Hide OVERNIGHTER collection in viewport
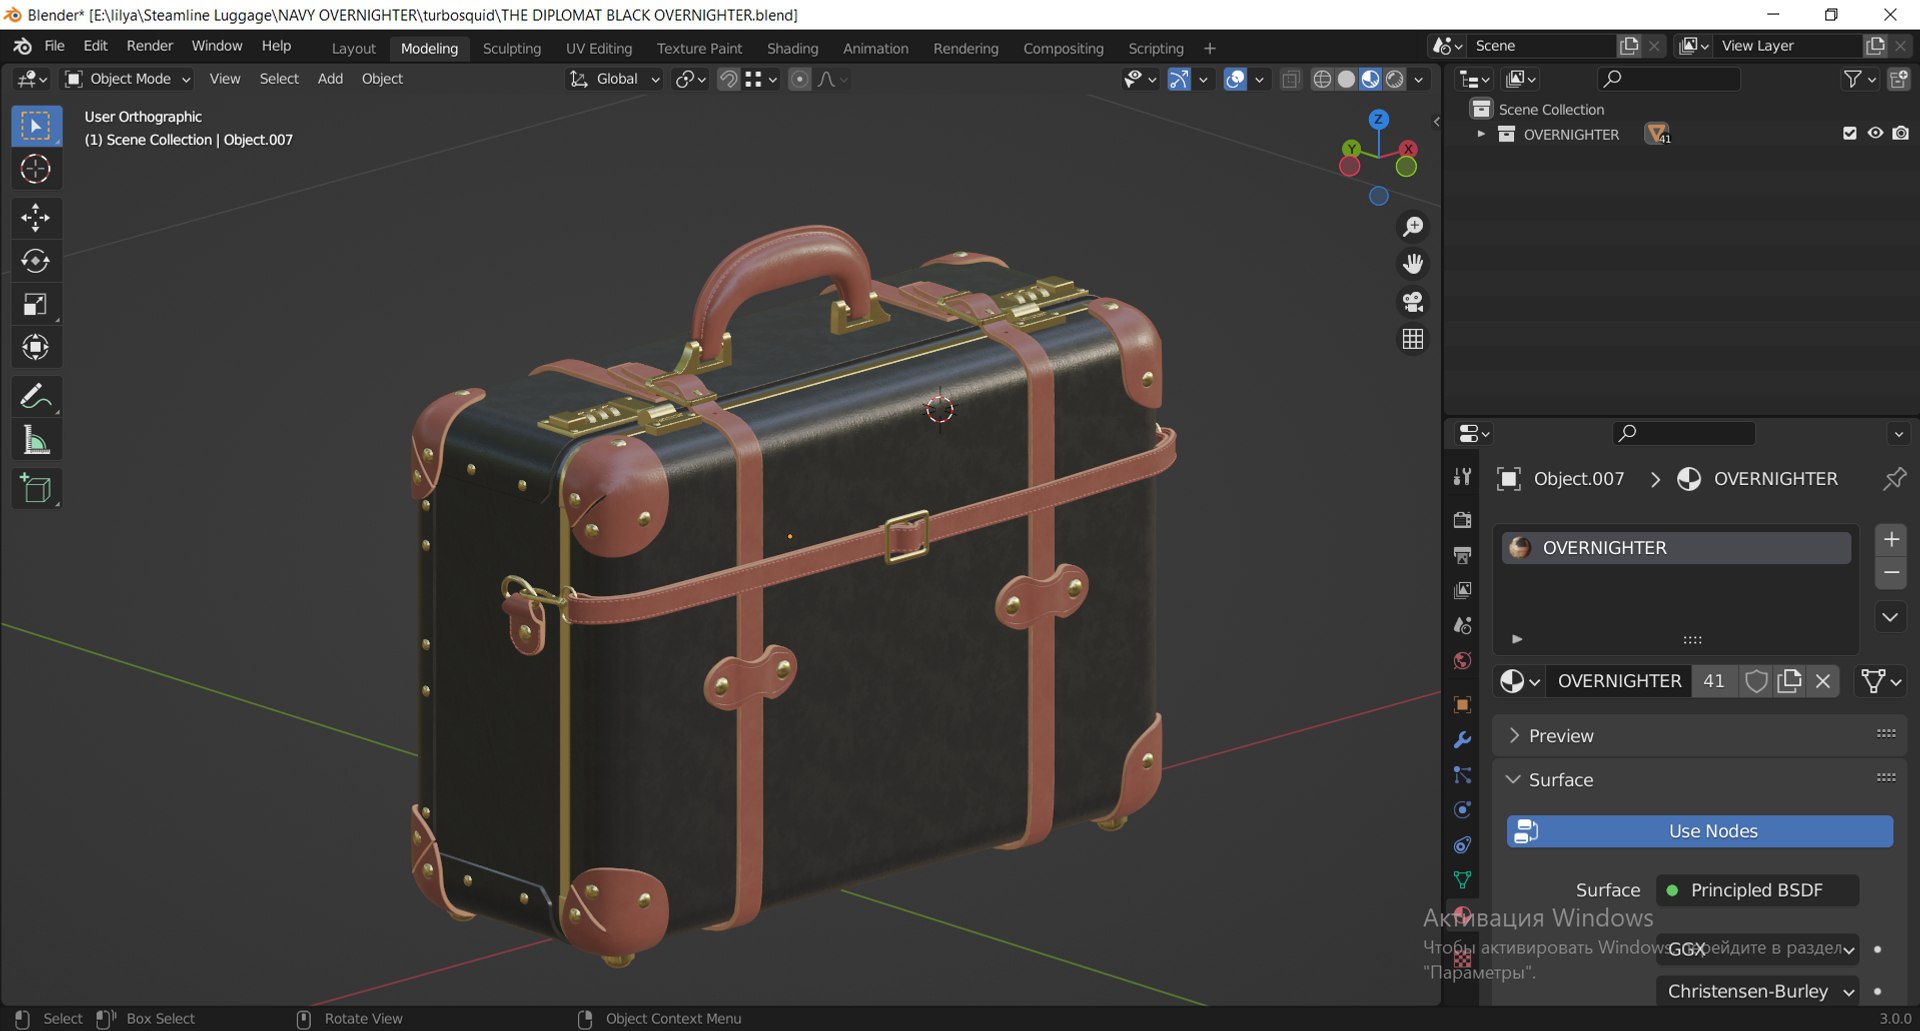This screenshot has width=1920, height=1031. [x=1875, y=133]
